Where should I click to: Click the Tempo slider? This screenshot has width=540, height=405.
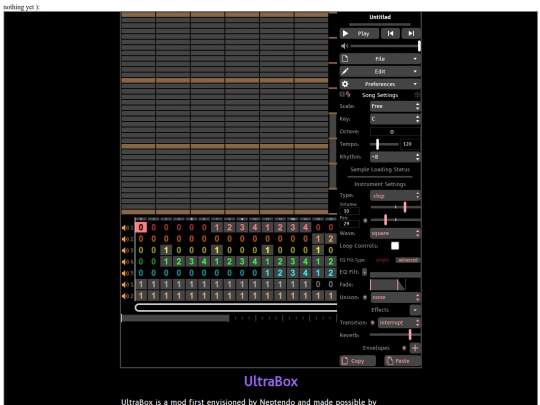coord(384,144)
